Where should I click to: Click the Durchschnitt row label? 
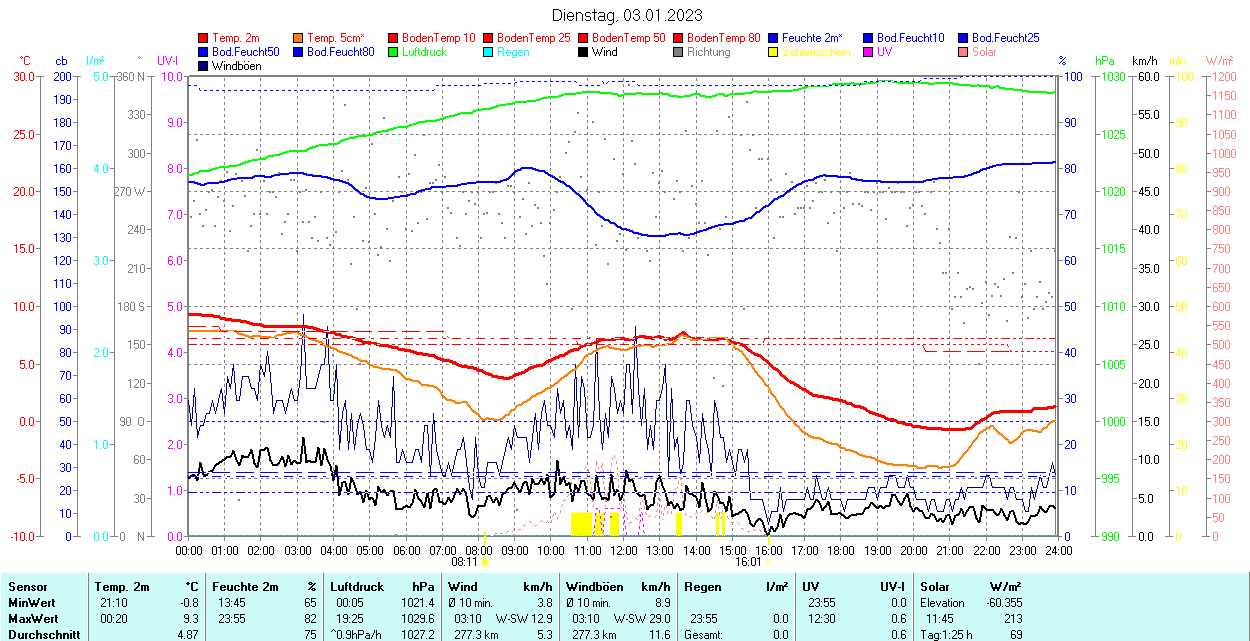(x=42, y=635)
